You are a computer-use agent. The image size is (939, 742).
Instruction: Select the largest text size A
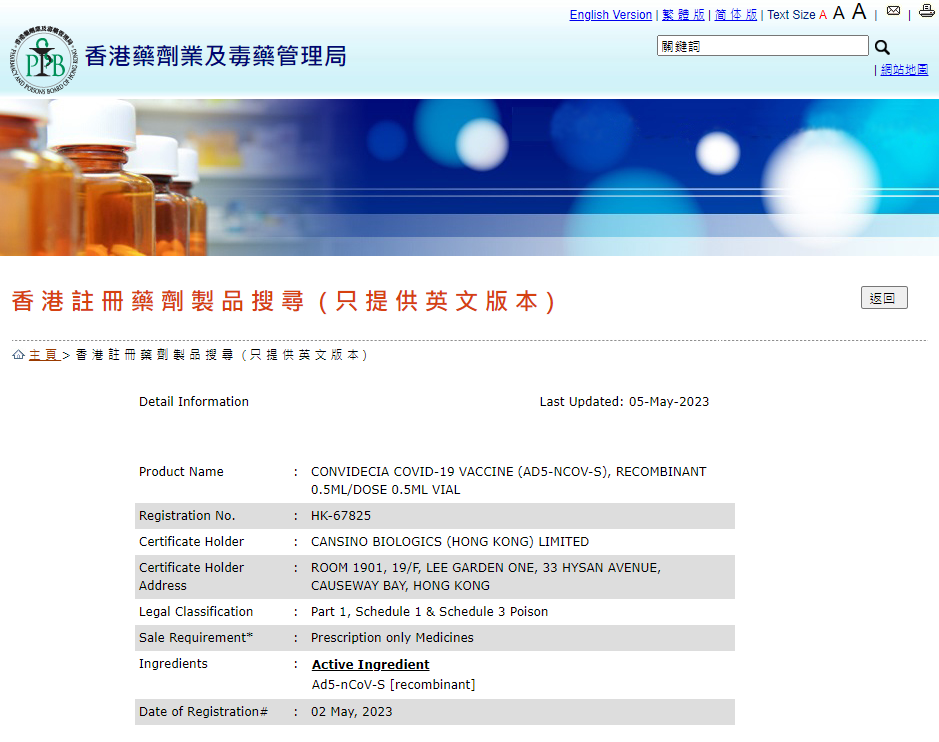[x=859, y=12]
